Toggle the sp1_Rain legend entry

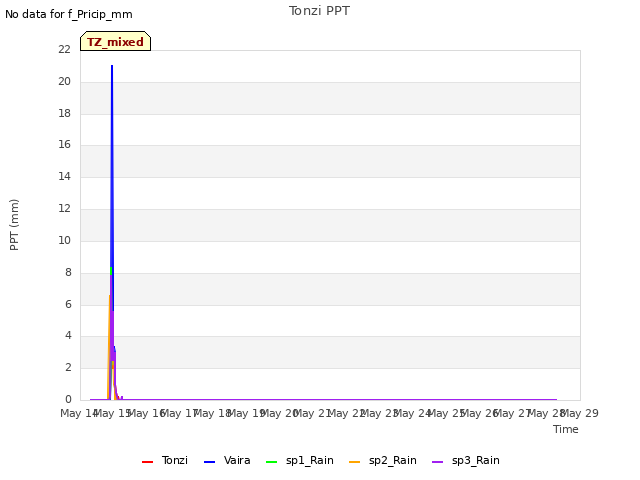[300, 460]
